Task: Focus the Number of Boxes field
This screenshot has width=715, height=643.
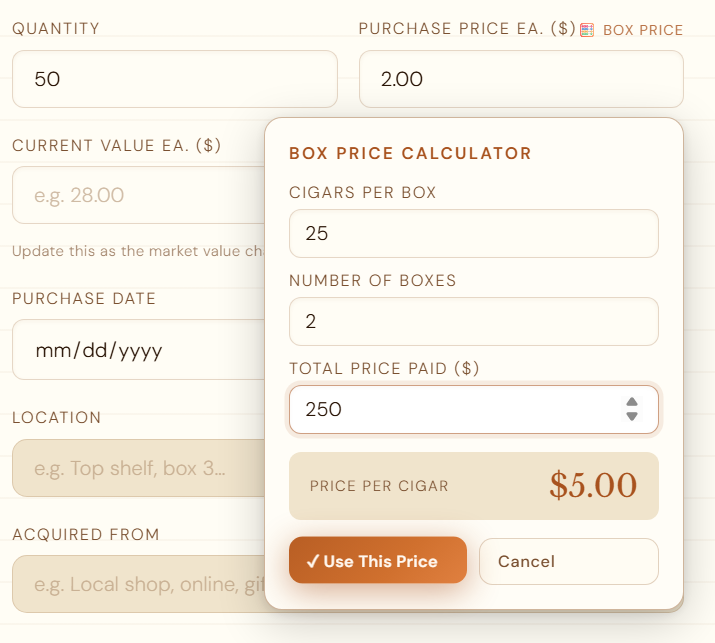Action: pos(473,322)
